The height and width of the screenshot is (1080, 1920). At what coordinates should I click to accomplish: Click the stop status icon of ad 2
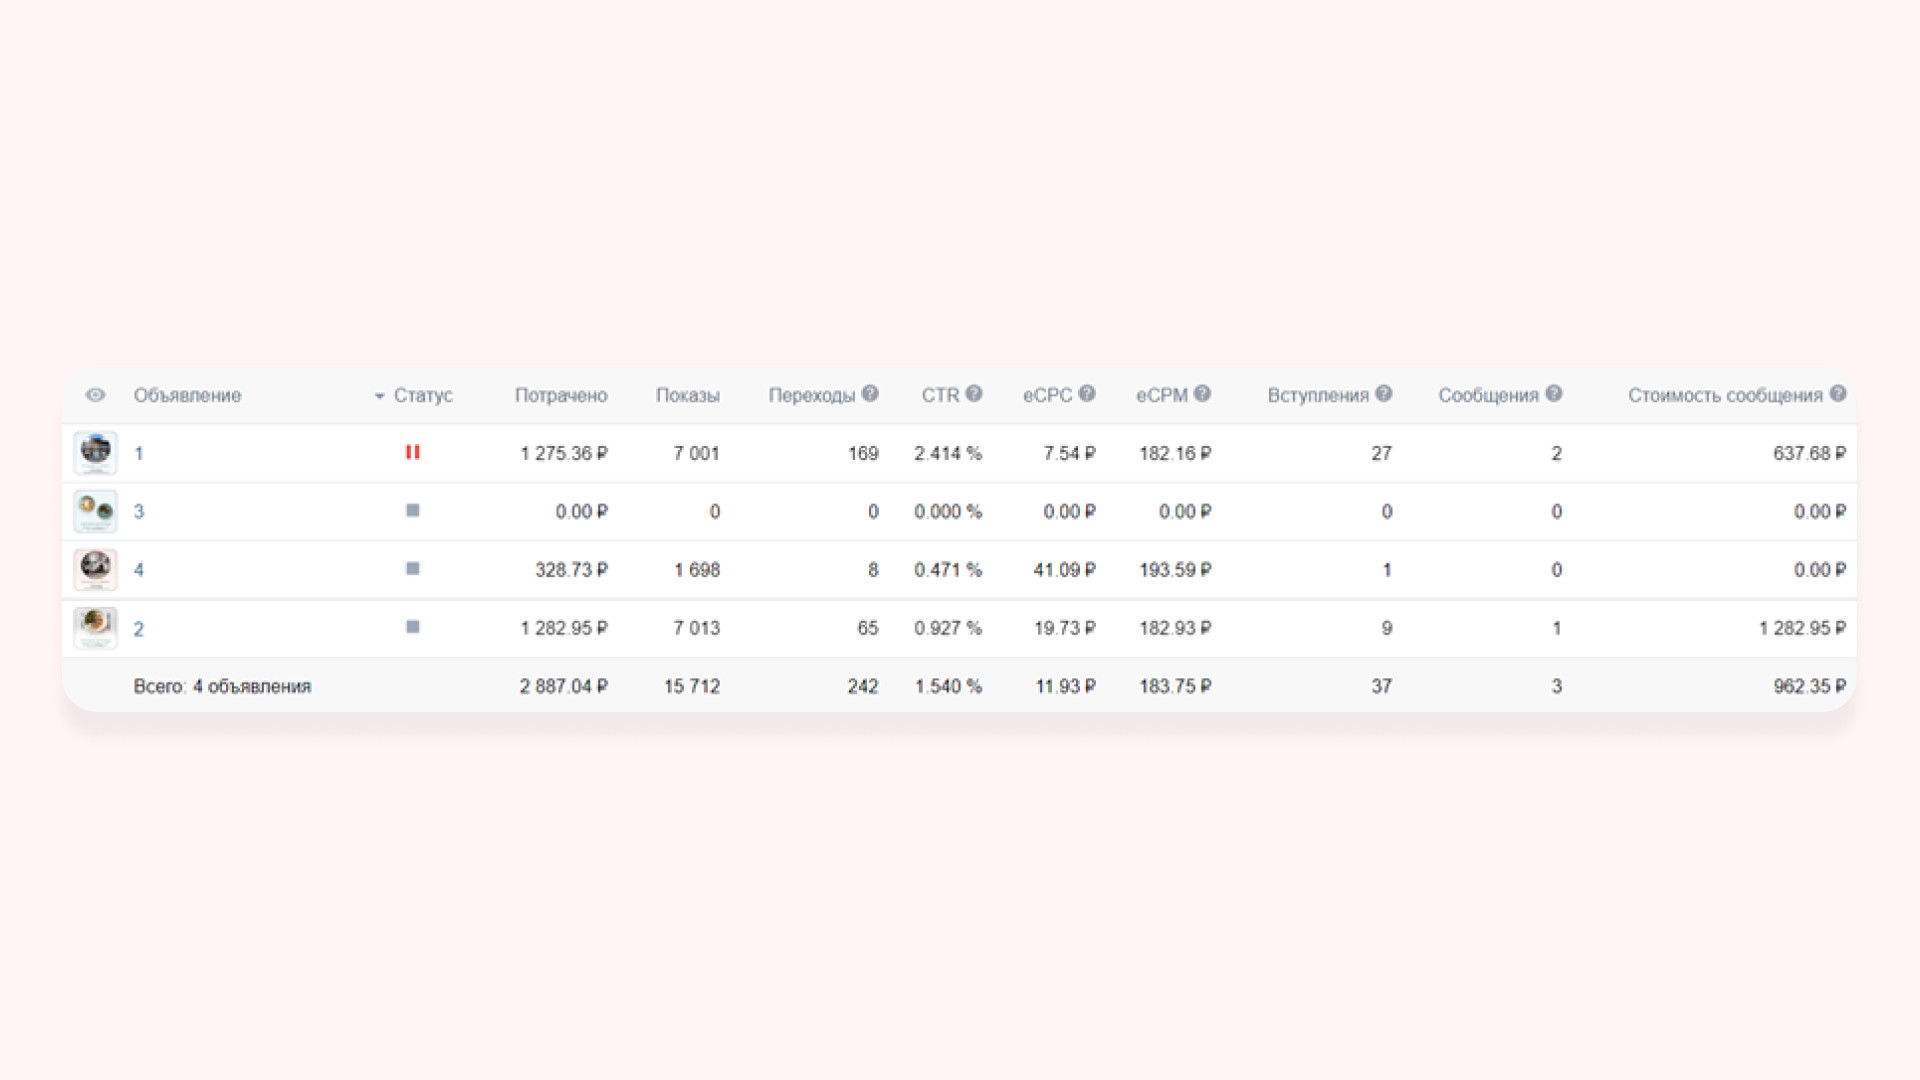(412, 627)
